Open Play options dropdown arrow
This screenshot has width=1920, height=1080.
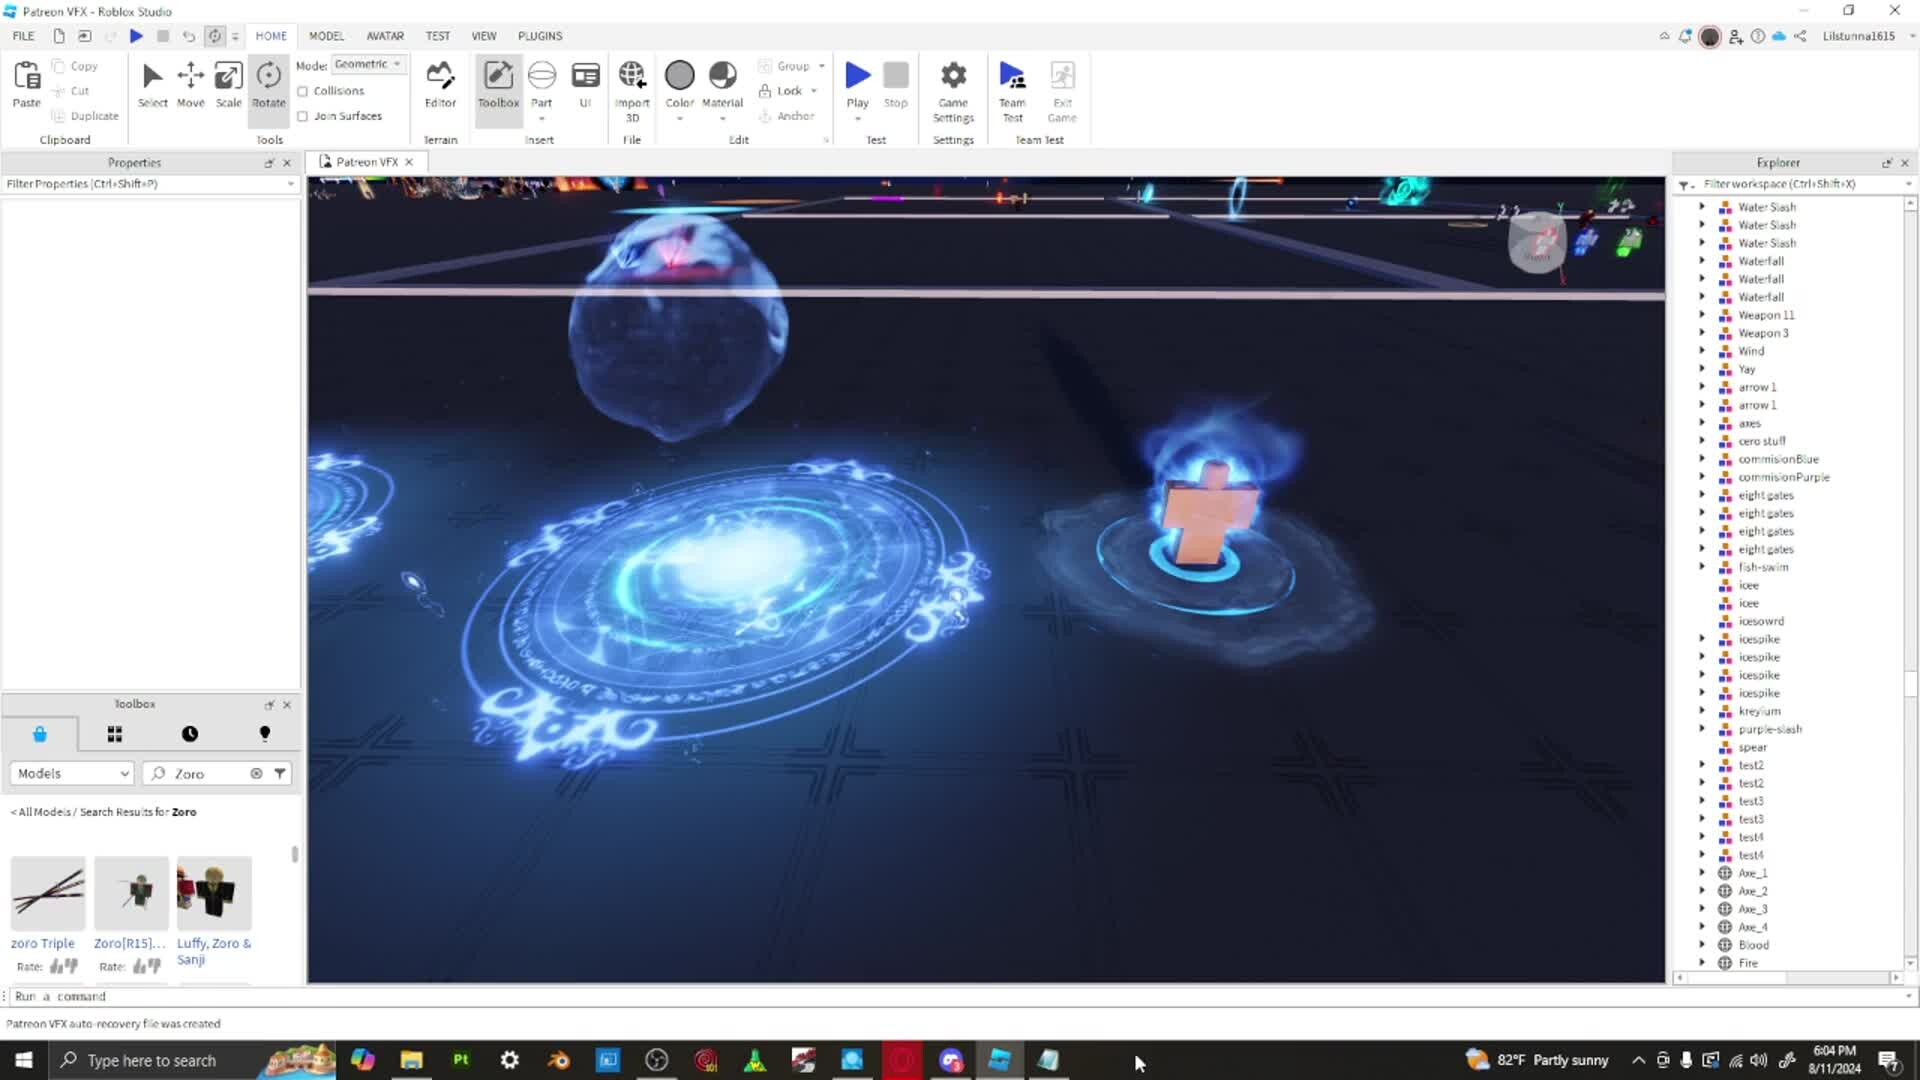click(x=857, y=119)
